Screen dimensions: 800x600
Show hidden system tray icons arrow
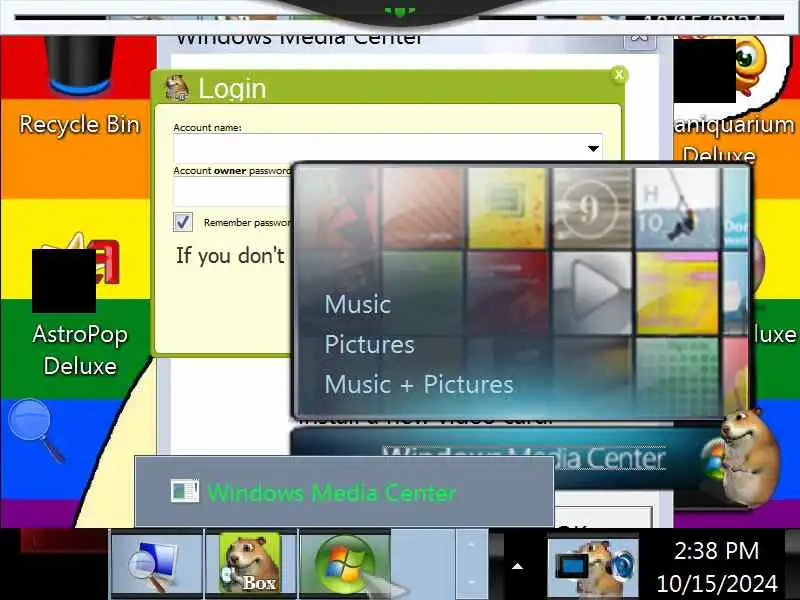coord(517,566)
